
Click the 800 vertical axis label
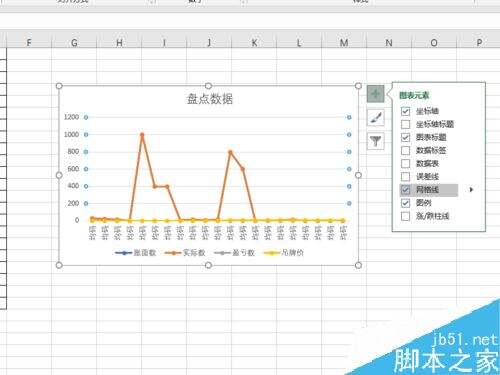pos(73,151)
